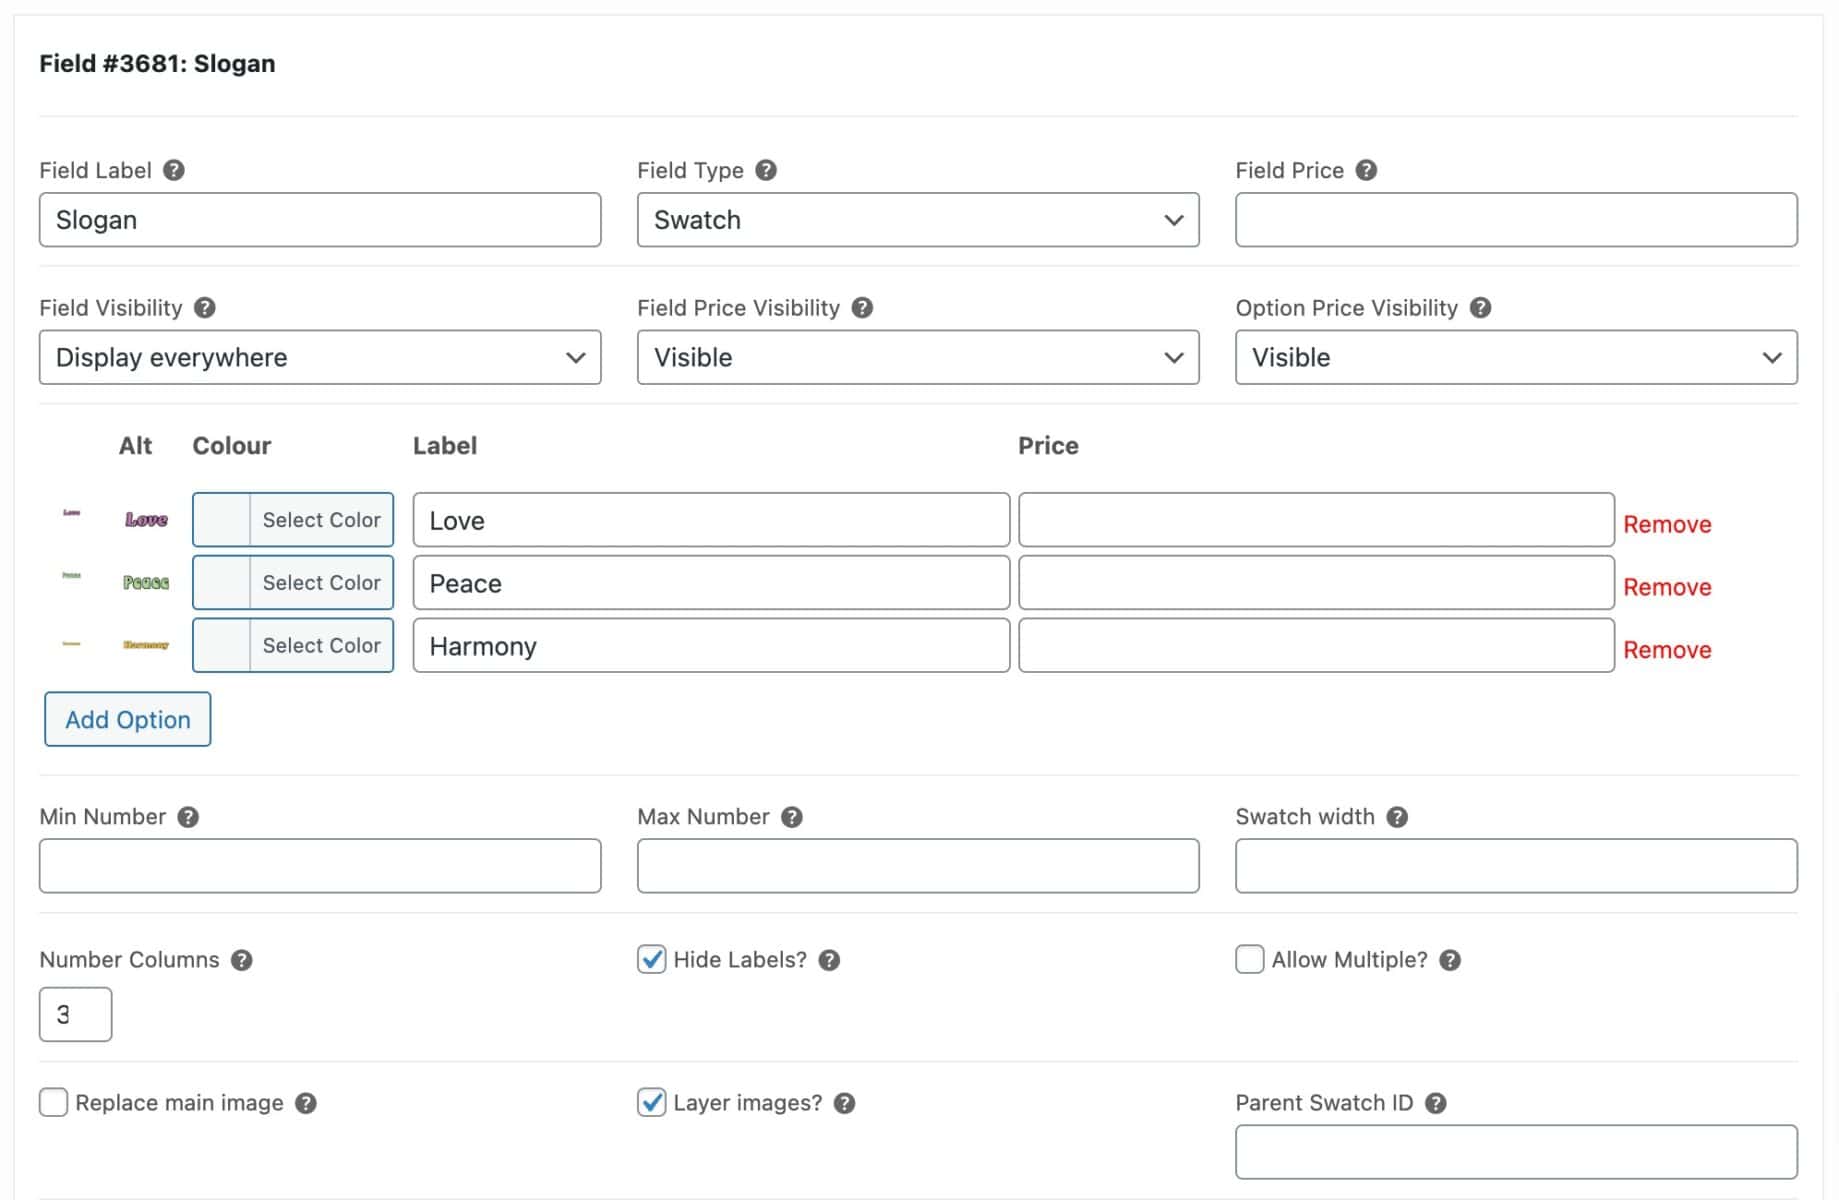Show help for Field Price Visibility
The width and height of the screenshot is (1839, 1200).
[x=862, y=308]
